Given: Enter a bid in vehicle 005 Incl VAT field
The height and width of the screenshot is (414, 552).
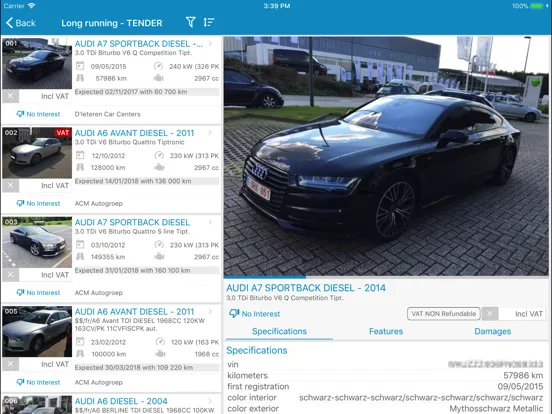Looking at the screenshot, I should click(x=45, y=364).
